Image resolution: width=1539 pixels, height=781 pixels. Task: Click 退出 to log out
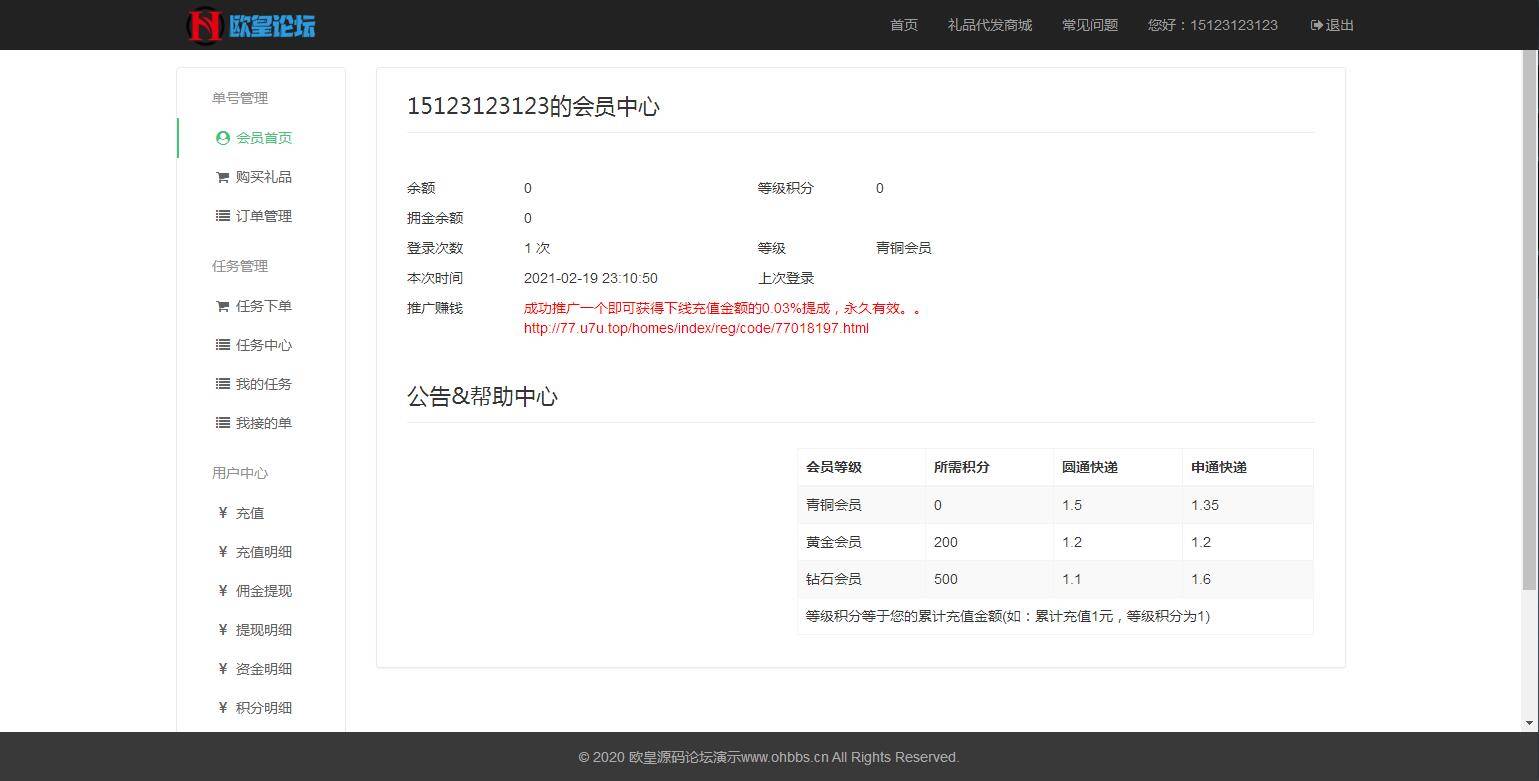click(x=1338, y=25)
